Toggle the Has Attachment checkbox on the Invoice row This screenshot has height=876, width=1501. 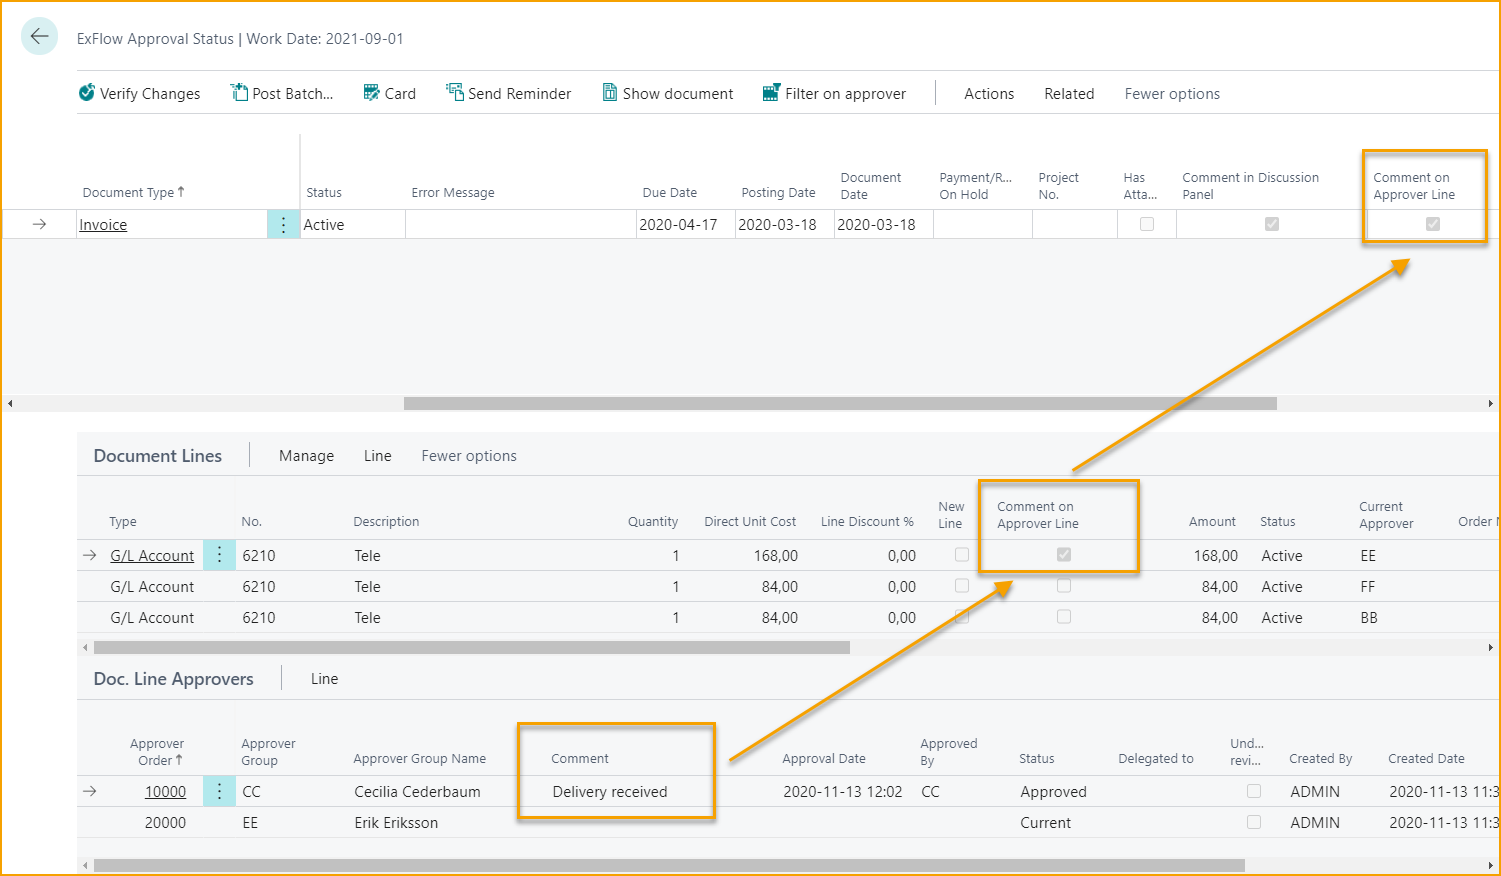coord(1146,224)
